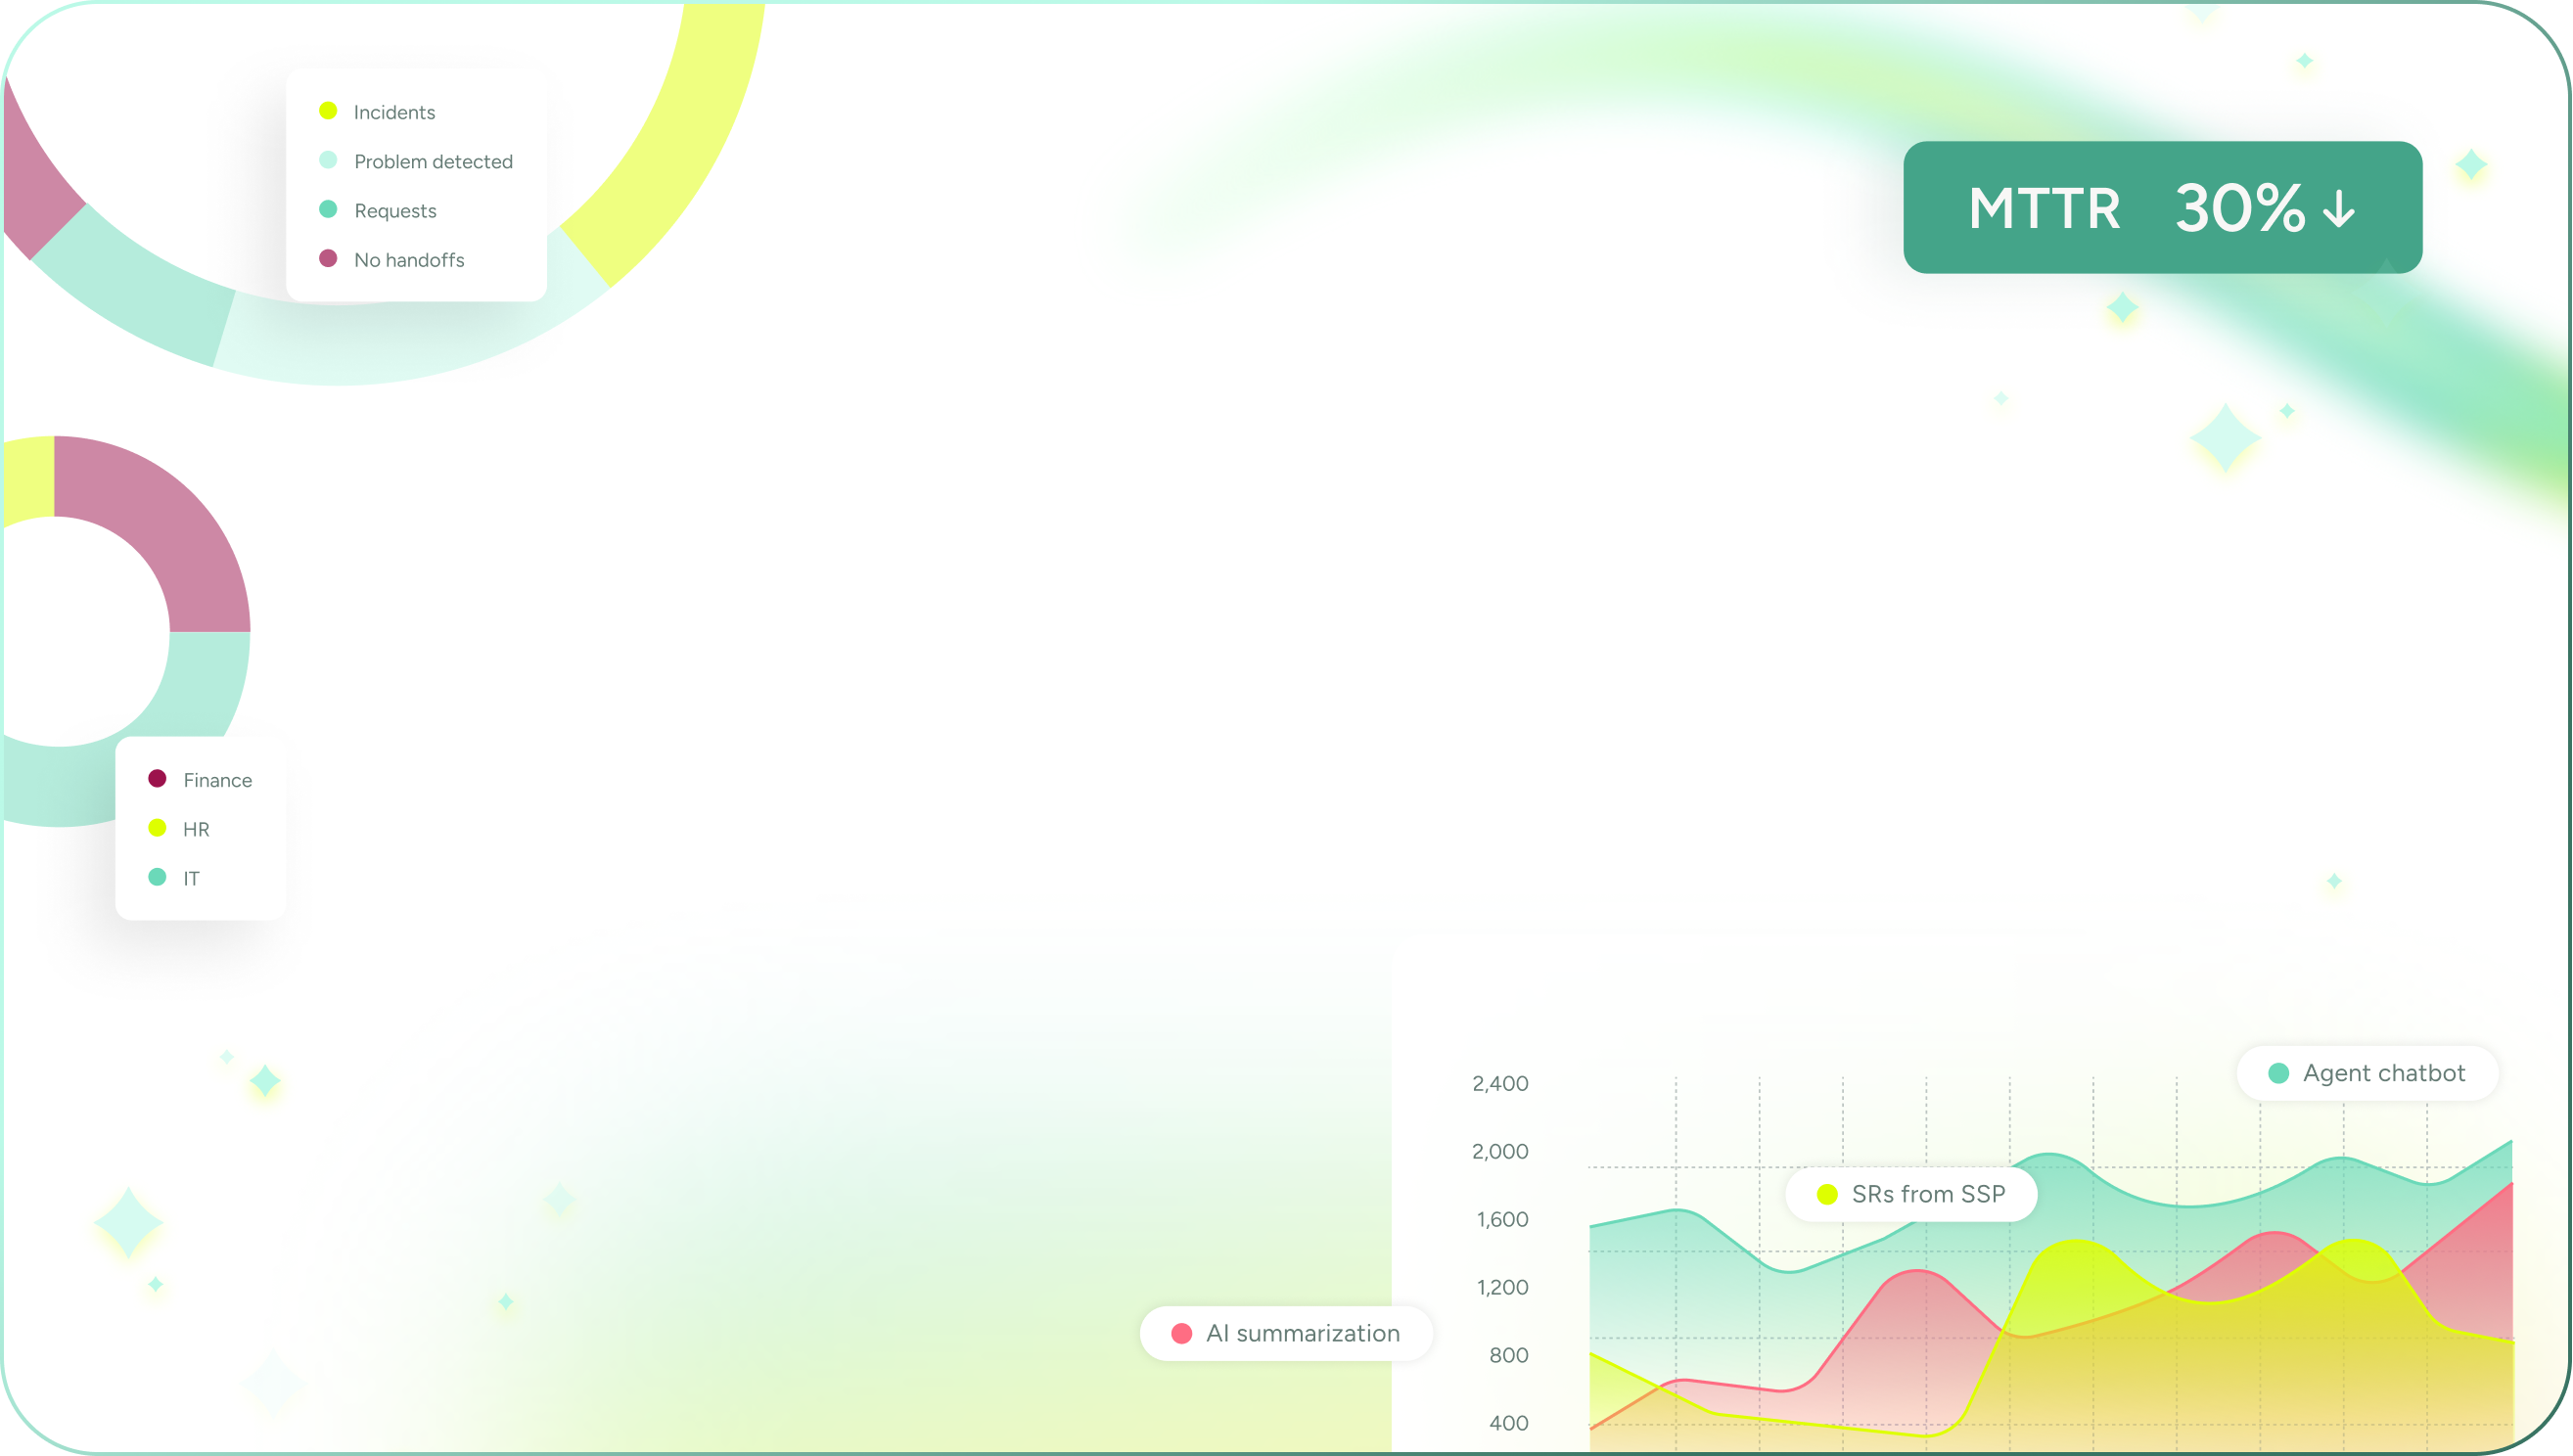Click the green dot beside Agent chatbot
2573x1456 pixels.
2278,1073
